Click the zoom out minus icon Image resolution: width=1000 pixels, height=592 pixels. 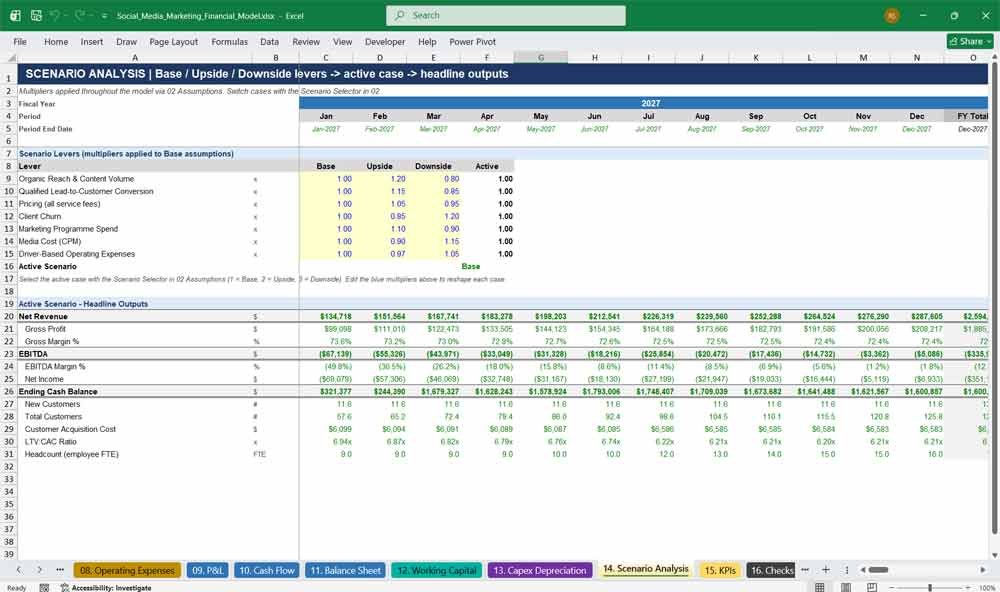[892, 587]
